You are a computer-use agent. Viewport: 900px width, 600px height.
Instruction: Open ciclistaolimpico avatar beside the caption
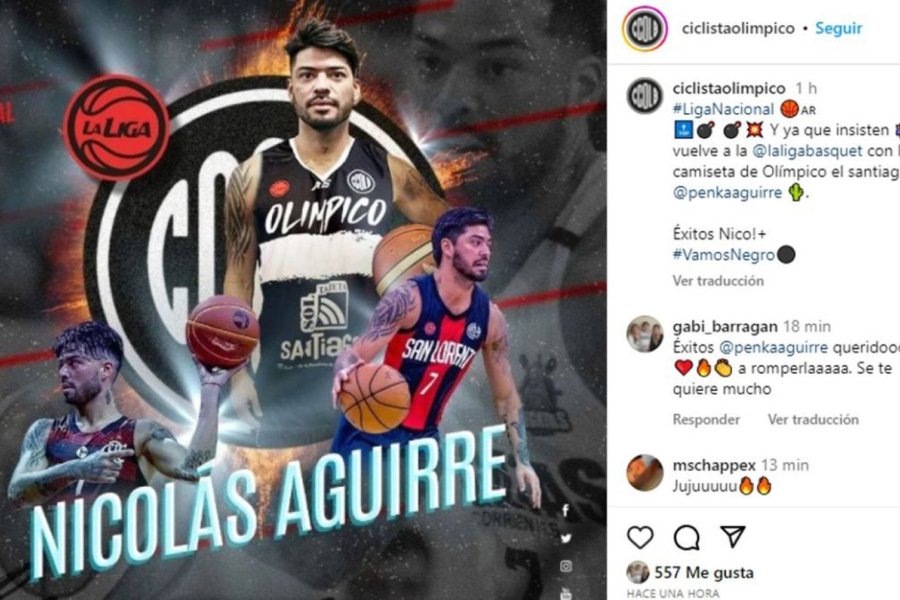645,96
